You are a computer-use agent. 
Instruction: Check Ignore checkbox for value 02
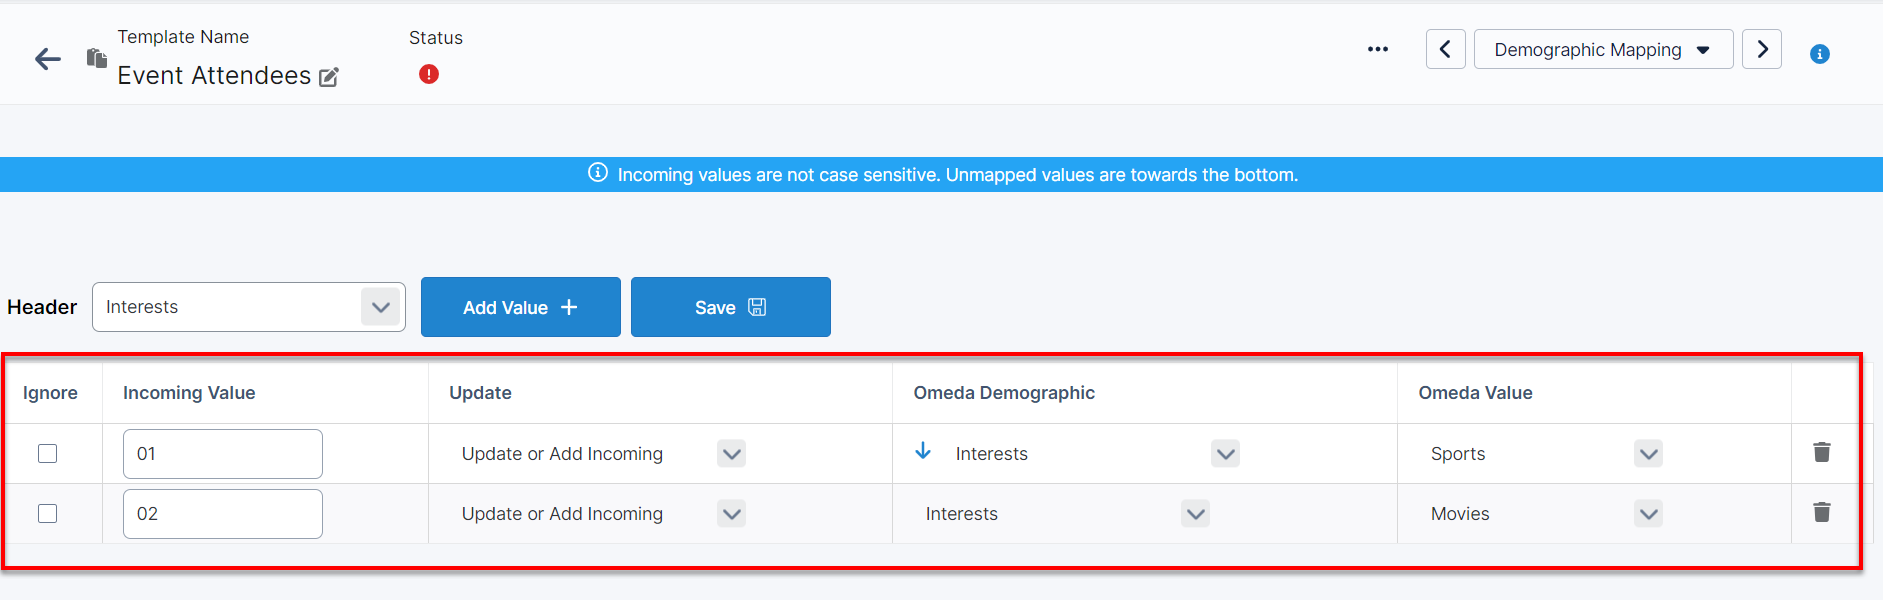[48, 514]
